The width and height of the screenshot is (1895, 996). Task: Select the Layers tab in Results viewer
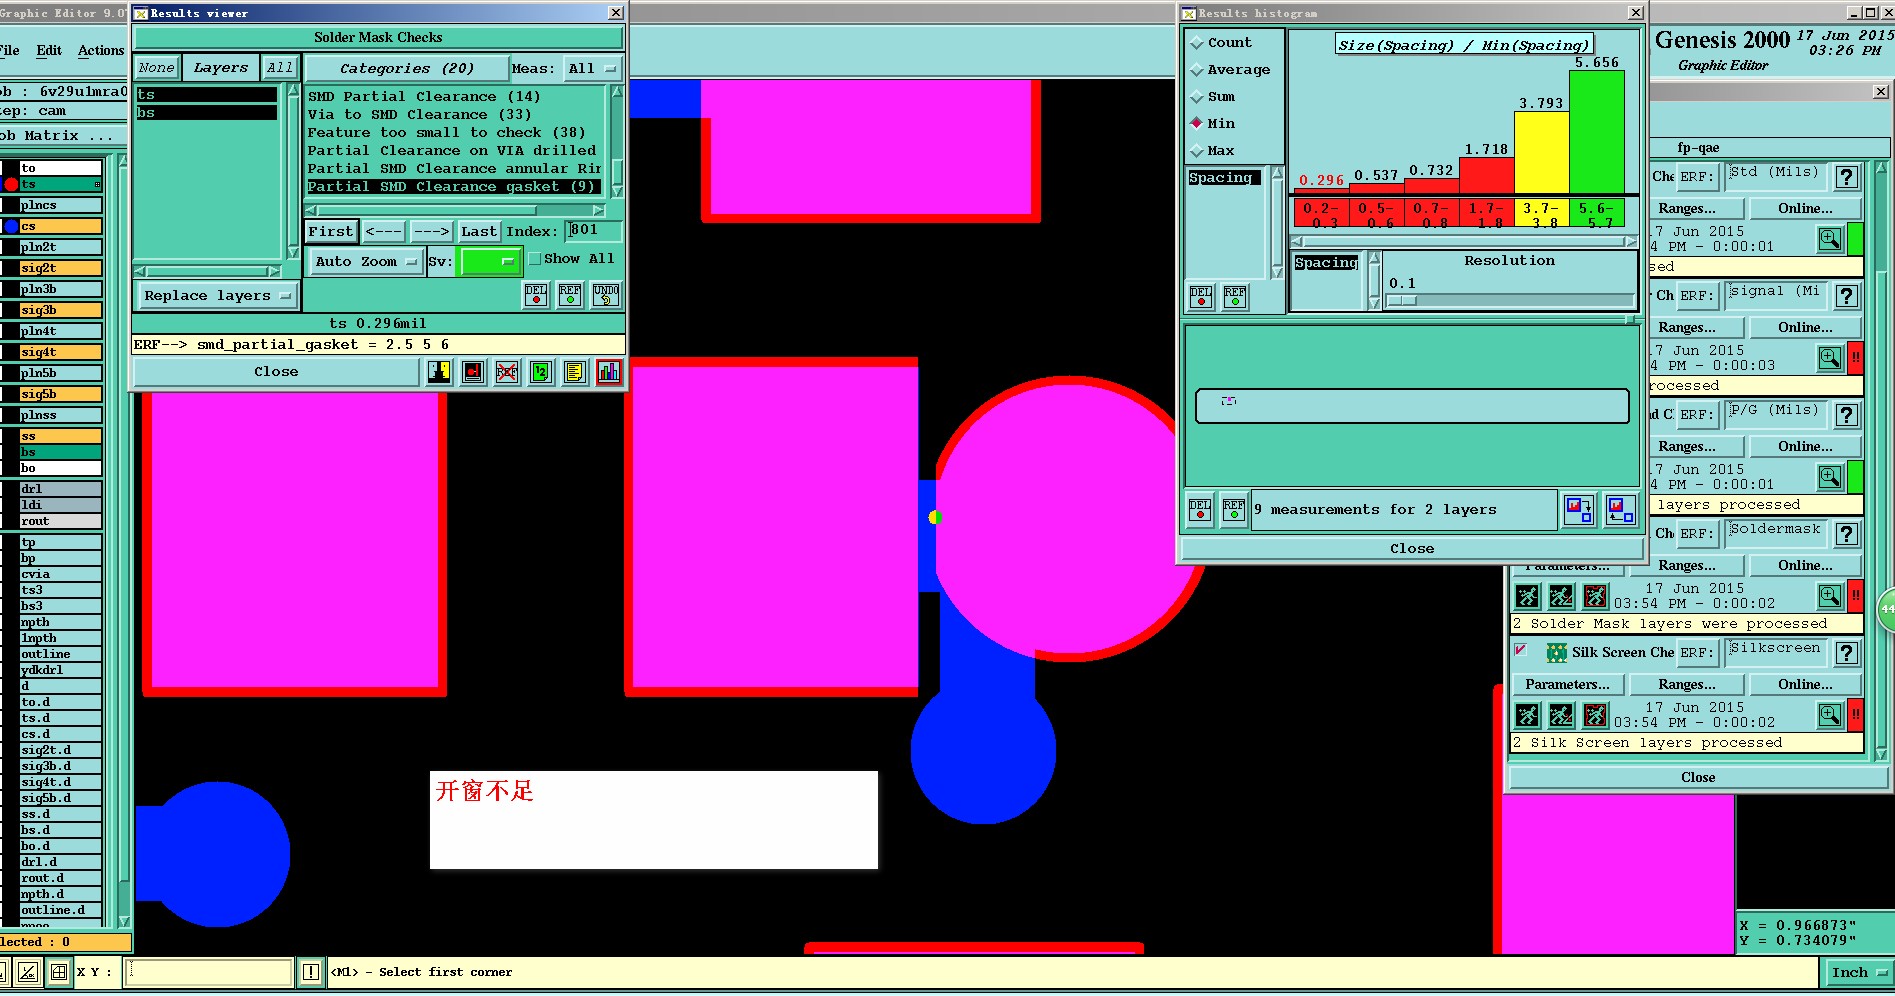[220, 67]
